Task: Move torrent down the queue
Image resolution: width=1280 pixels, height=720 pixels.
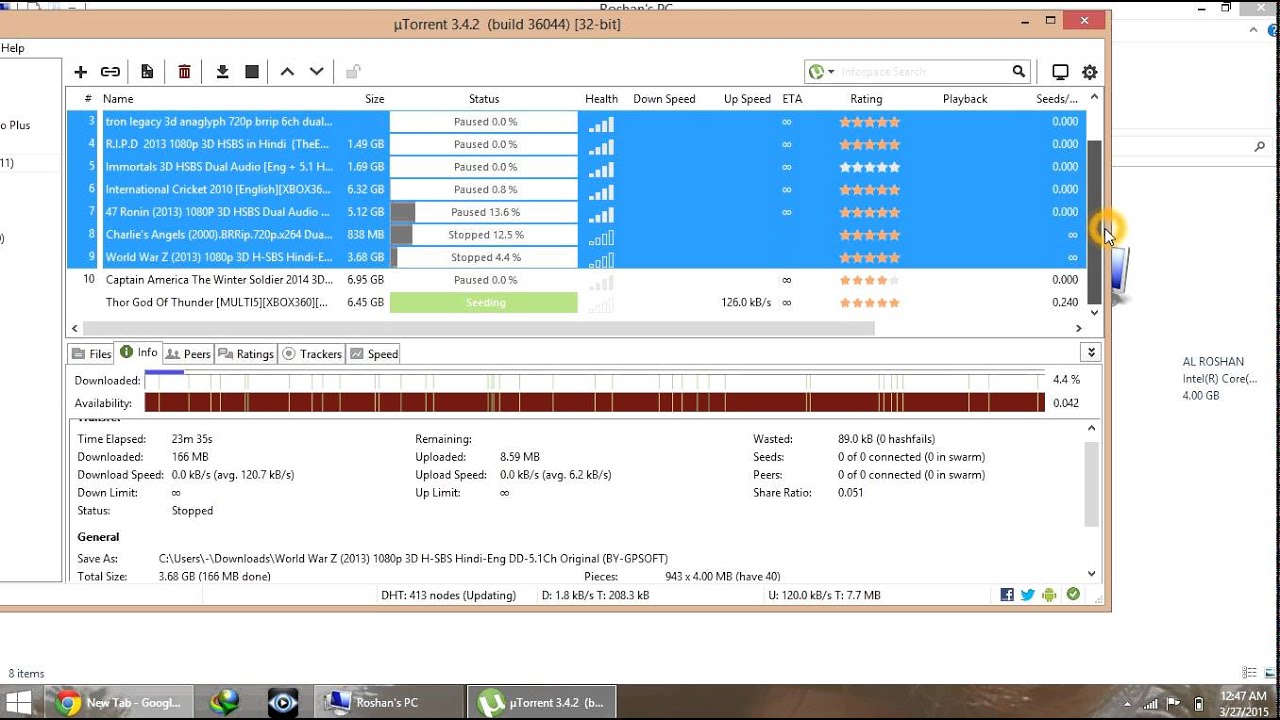Action: pyautogui.click(x=316, y=72)
